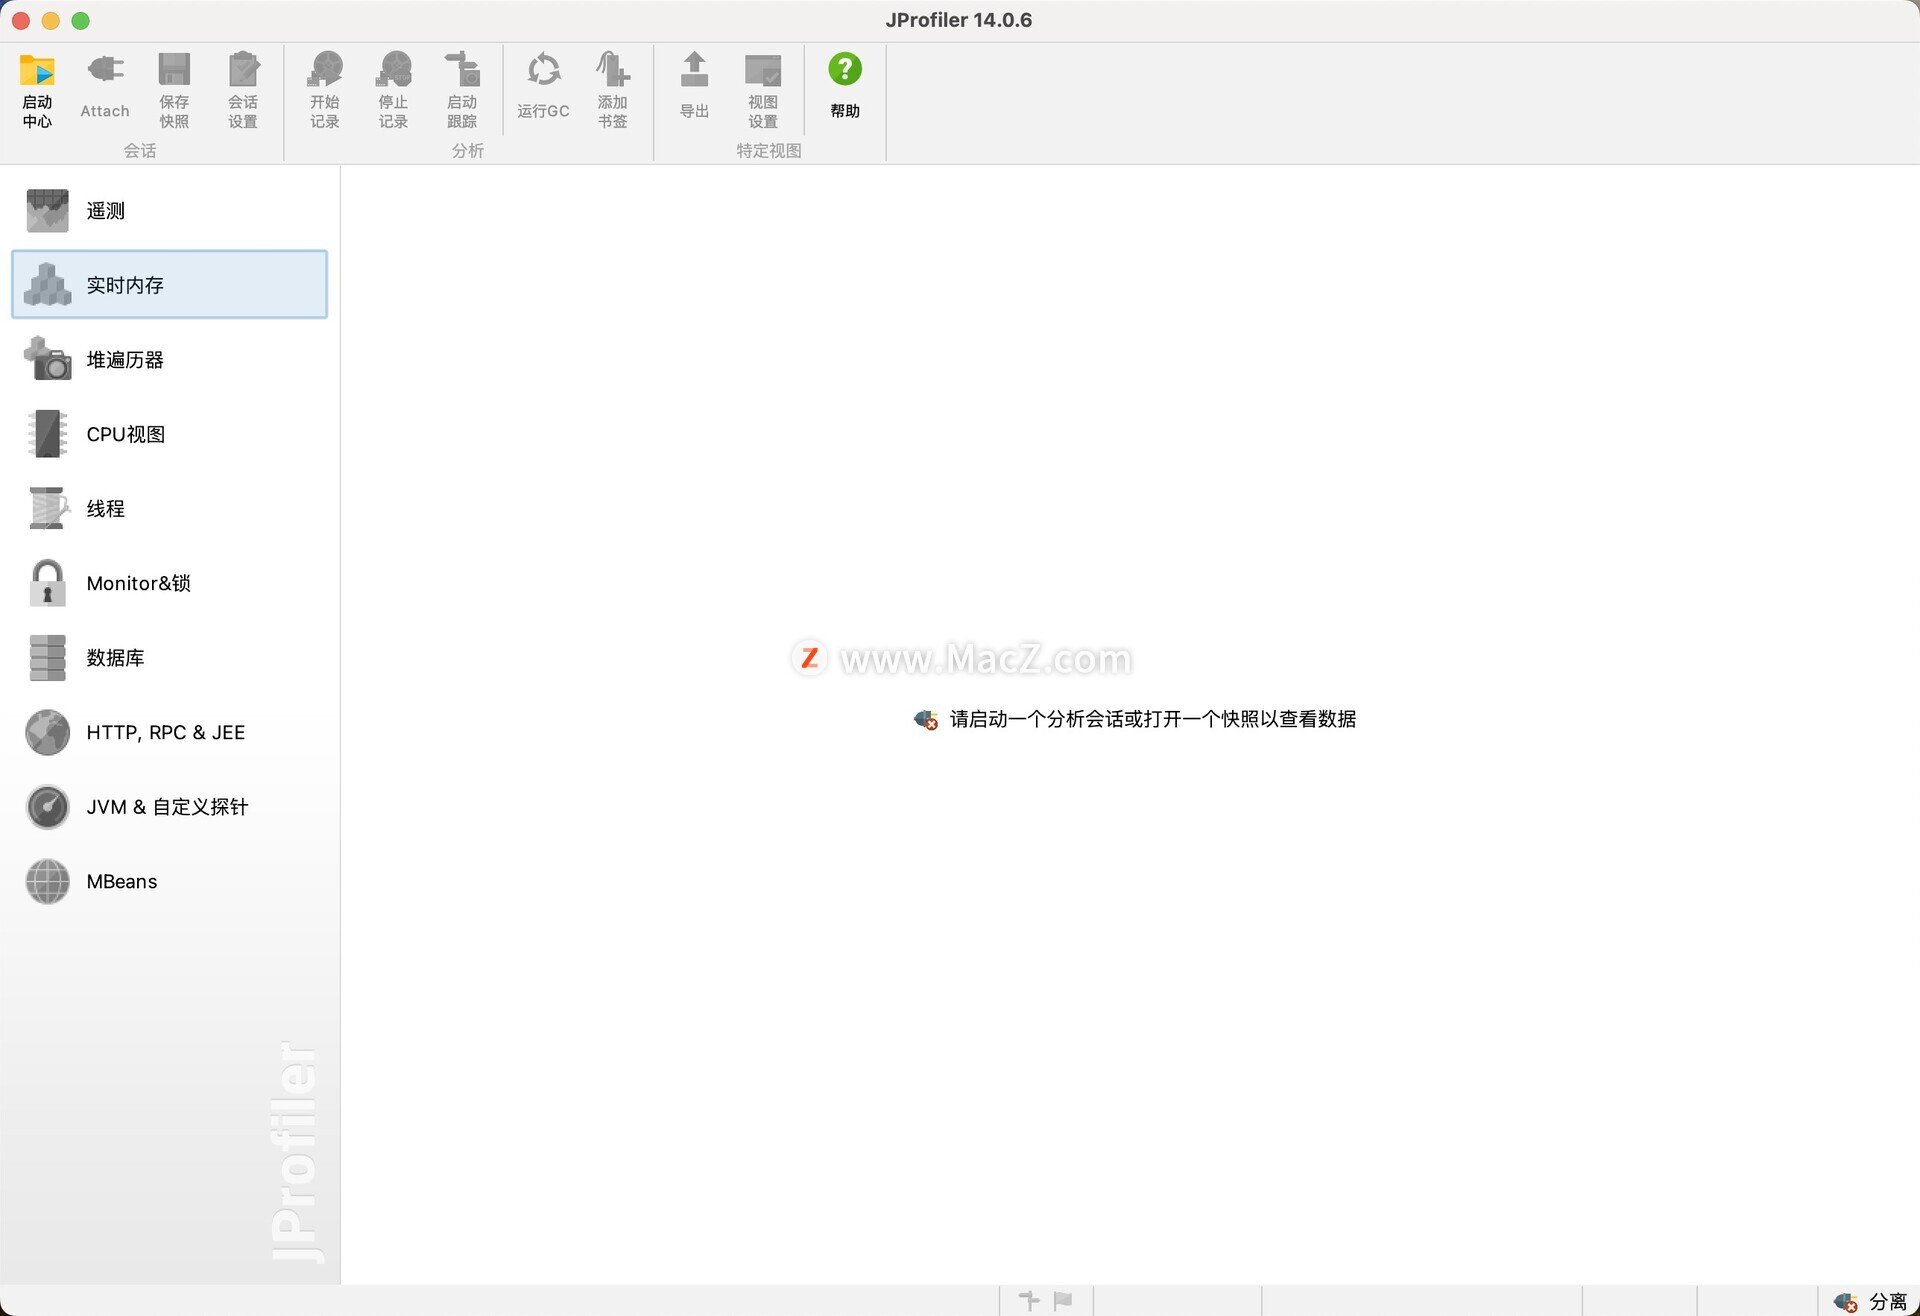This screenshot has width=1920, height=1316.
Task: Click the status bar pin icon
Action: [x=1029, y=1300]
